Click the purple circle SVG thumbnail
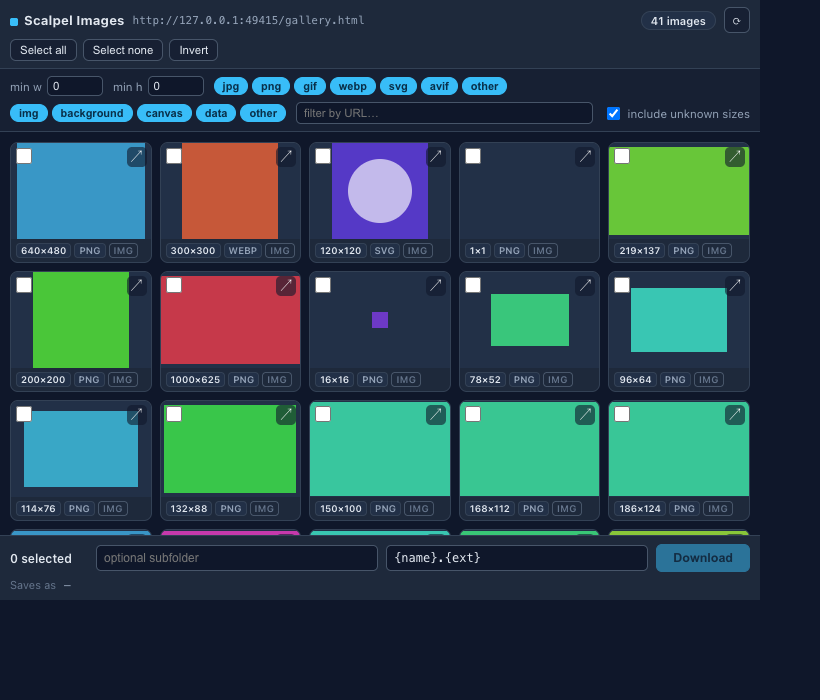The image size is (820, 700). pyautogui.click(x=380, y=191)
